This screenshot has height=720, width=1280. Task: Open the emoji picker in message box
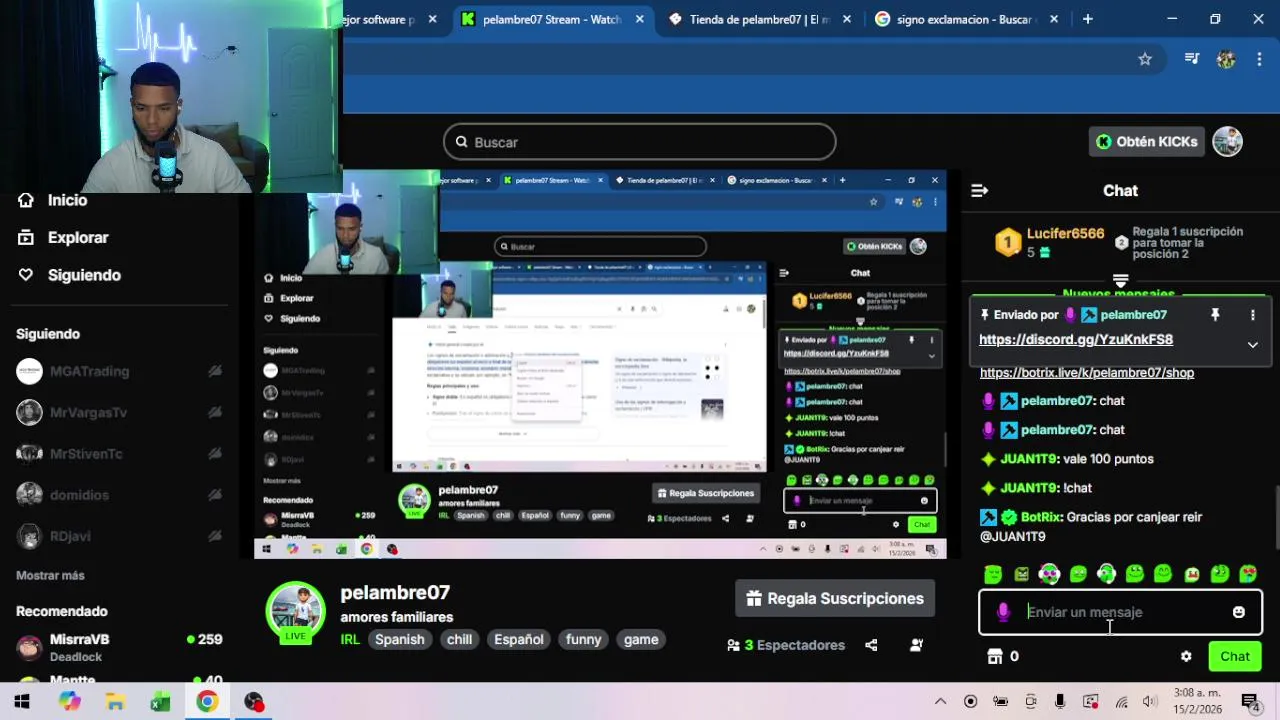click(1239, 612)
